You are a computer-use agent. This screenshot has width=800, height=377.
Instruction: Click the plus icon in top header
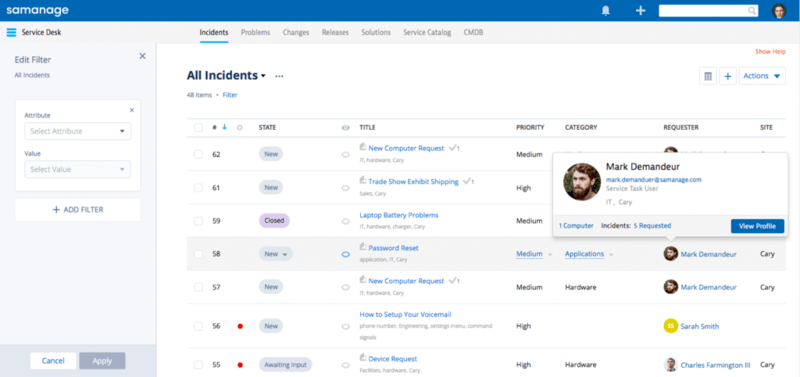coord(640,11)
